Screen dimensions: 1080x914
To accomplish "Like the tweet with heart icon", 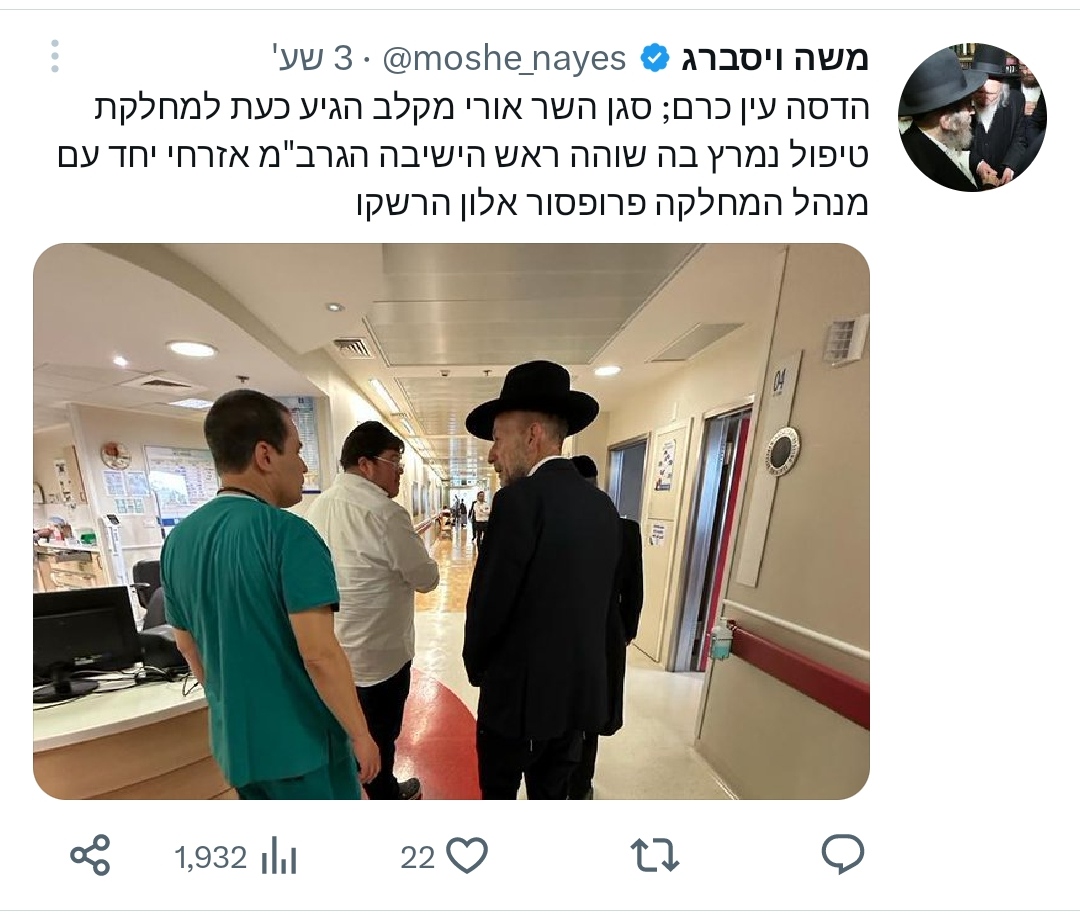I will pyautogui.click(x=467, y=855).
